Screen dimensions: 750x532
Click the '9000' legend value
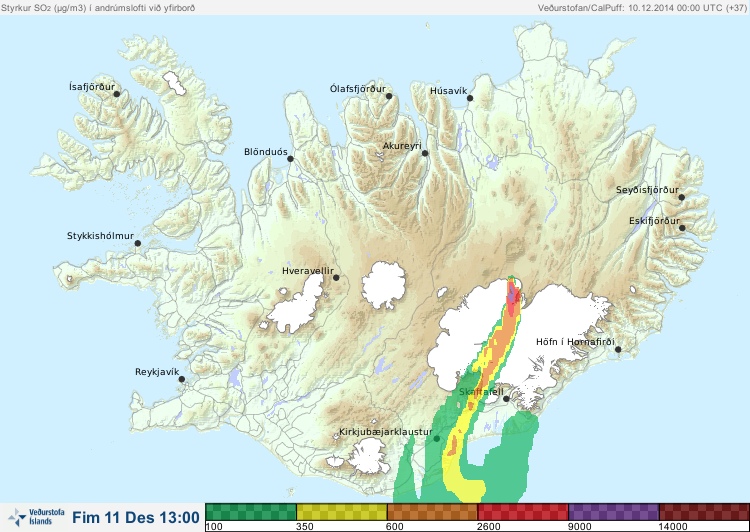pos(580,527)
